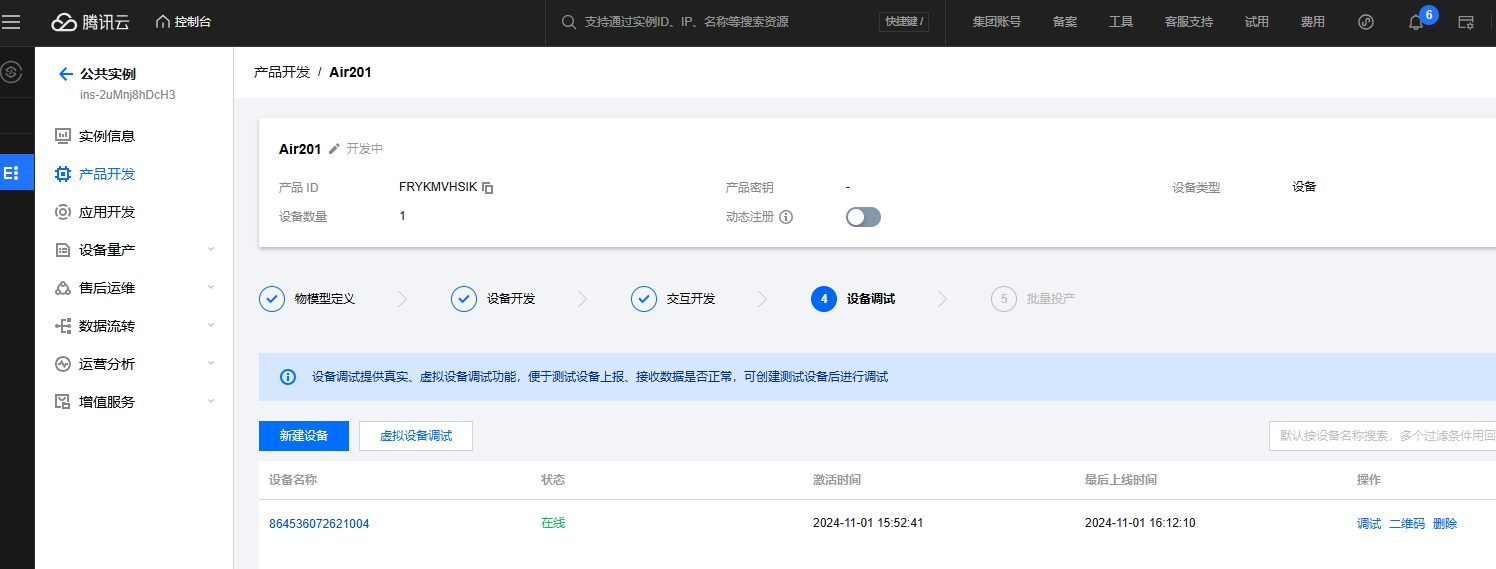This screenshot has height=569, width=1496.
Task: Click the 新建设备 button
Action: (304, 436)
